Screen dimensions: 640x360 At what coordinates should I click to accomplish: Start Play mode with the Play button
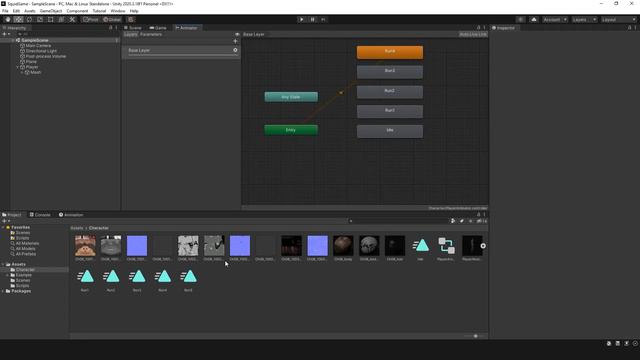(x=302, y=20)
